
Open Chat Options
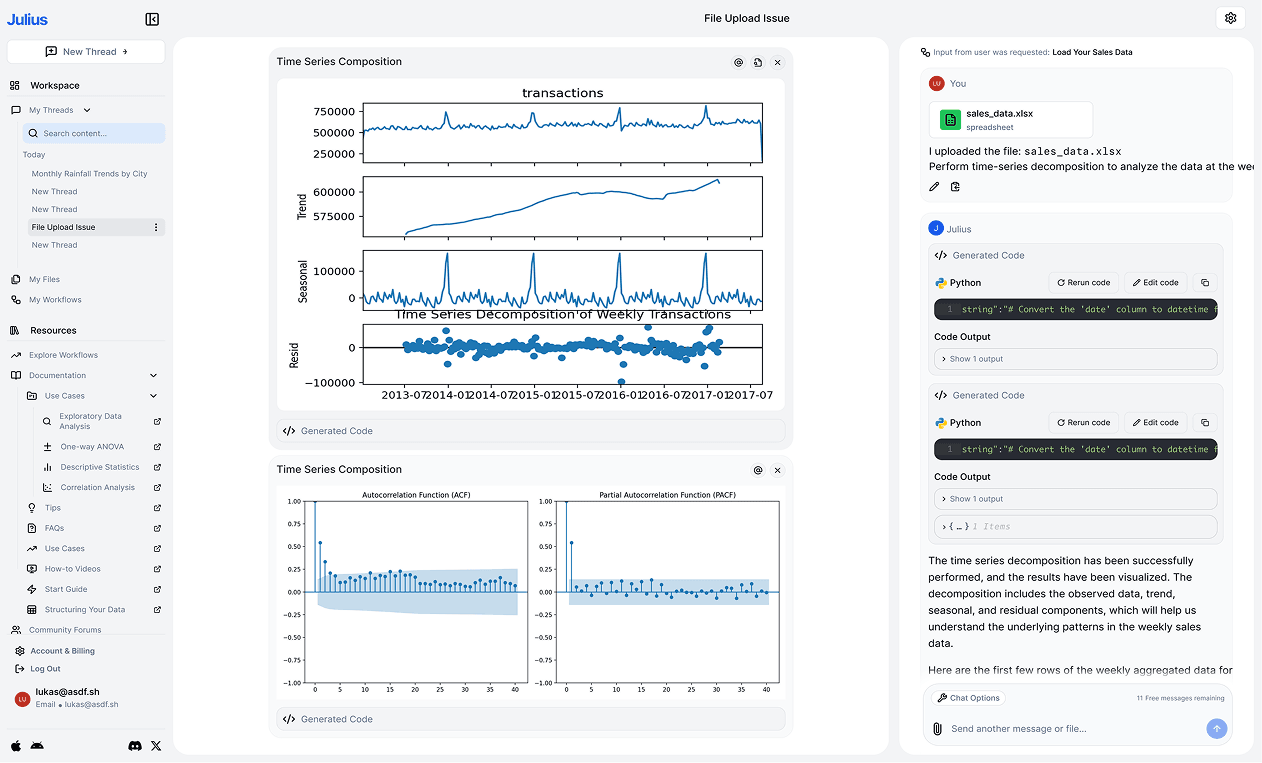(967, 698)
